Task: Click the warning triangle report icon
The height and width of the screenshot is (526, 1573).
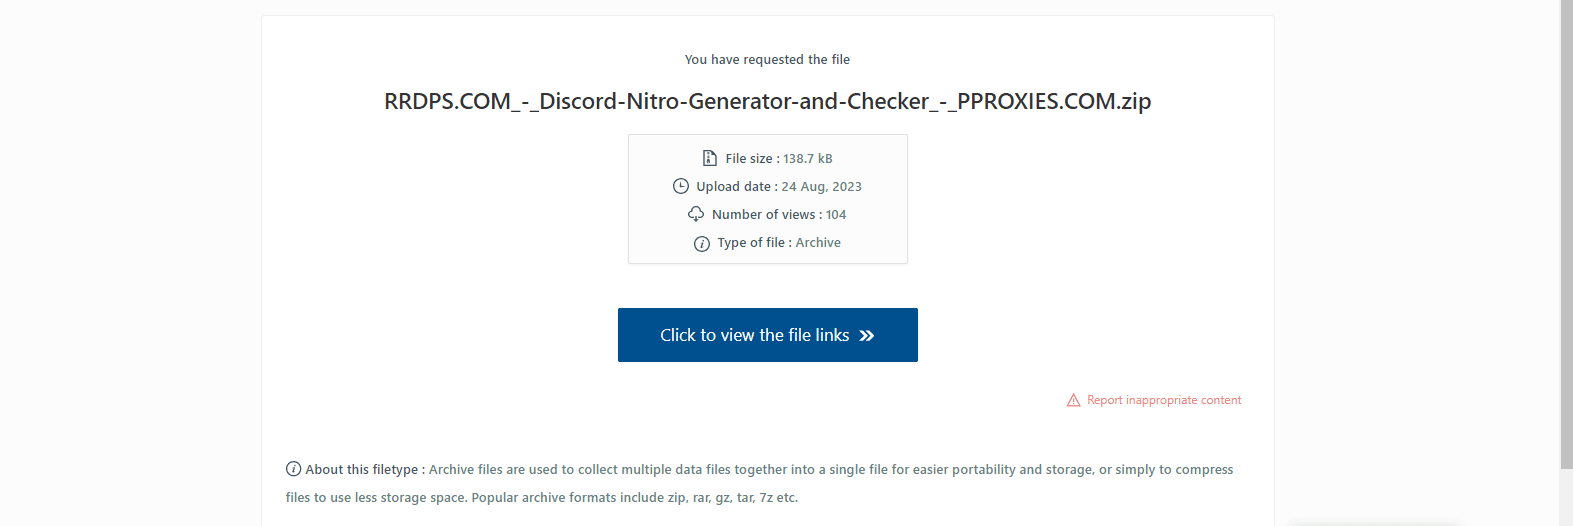Action: click(x=1073, y=400)
